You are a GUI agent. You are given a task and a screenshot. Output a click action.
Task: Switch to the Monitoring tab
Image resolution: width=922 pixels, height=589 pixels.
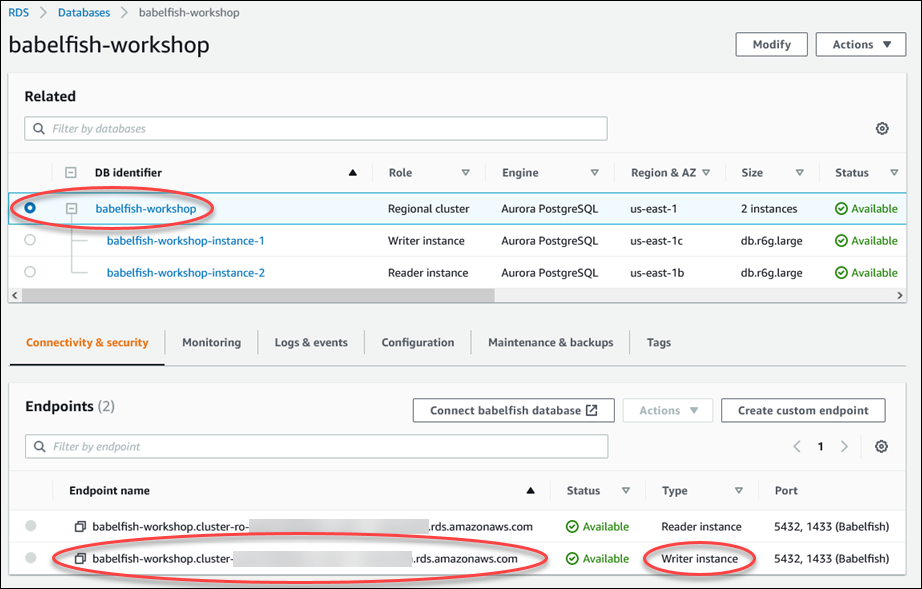click(x=211, y=342)
